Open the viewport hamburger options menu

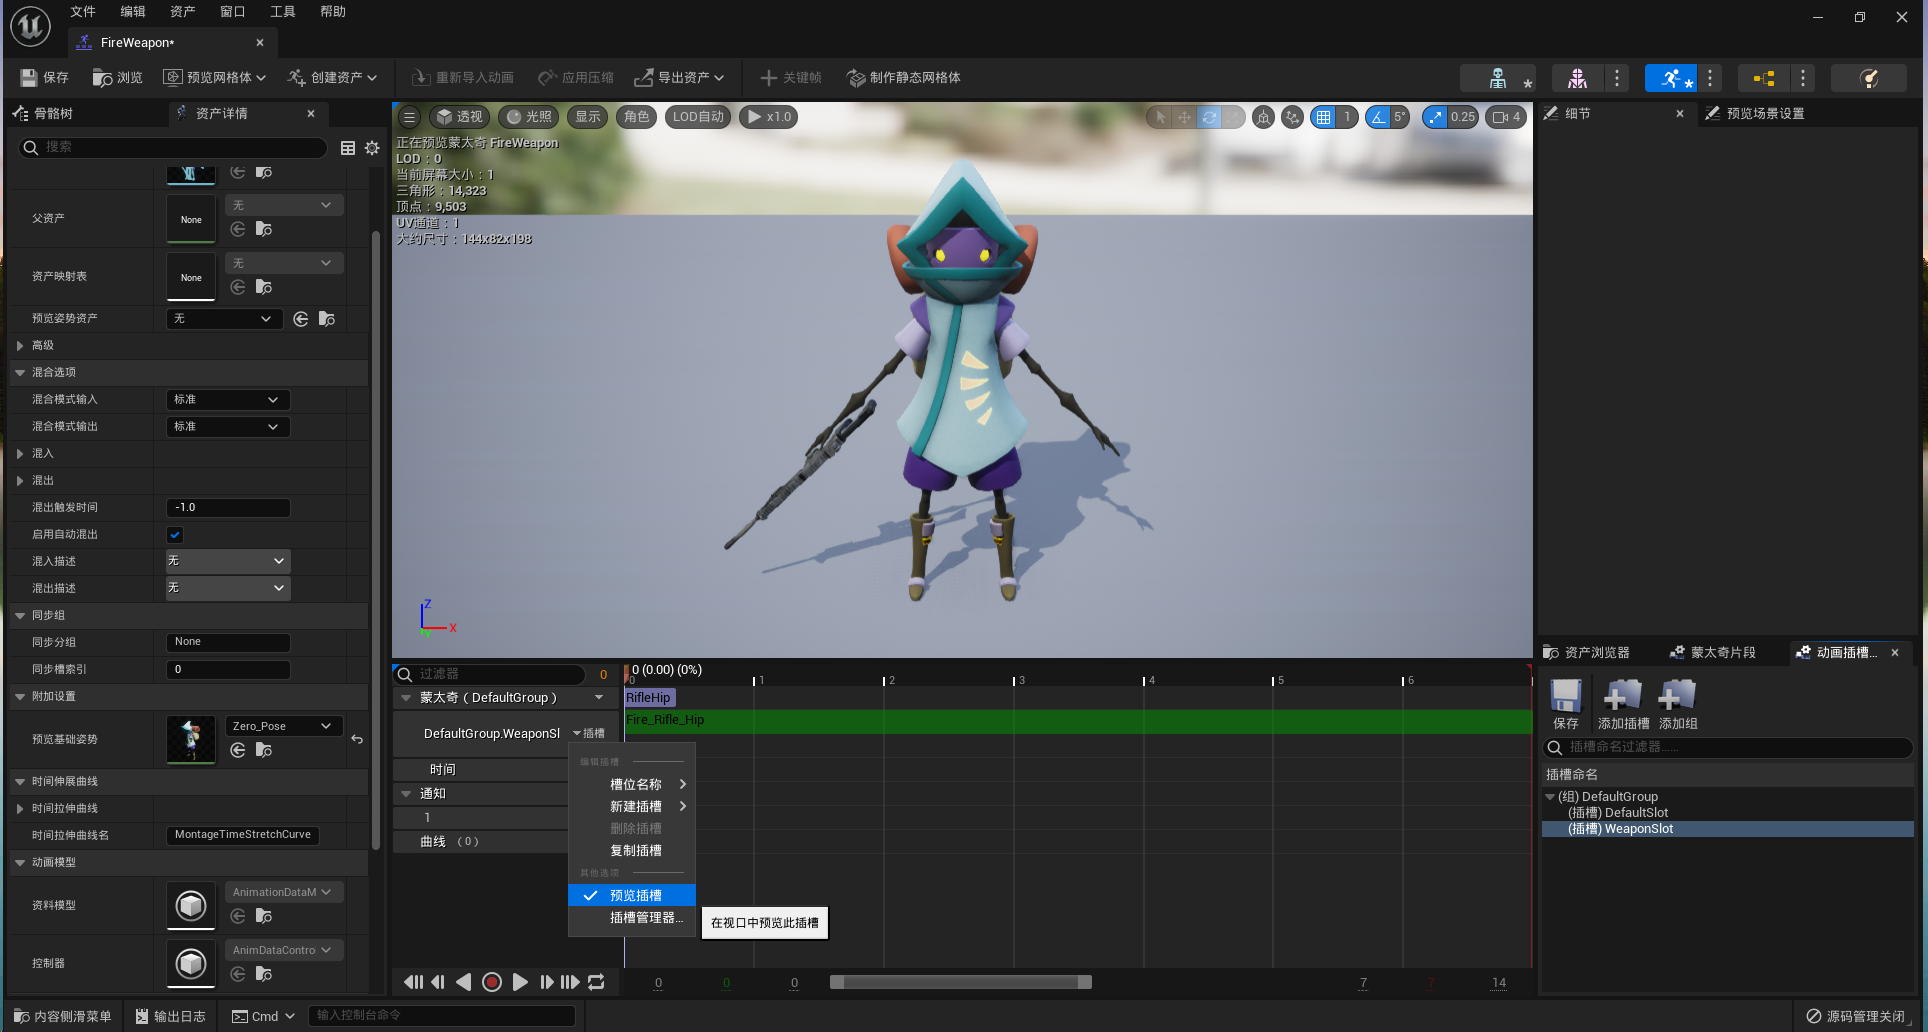coord(409,117)
